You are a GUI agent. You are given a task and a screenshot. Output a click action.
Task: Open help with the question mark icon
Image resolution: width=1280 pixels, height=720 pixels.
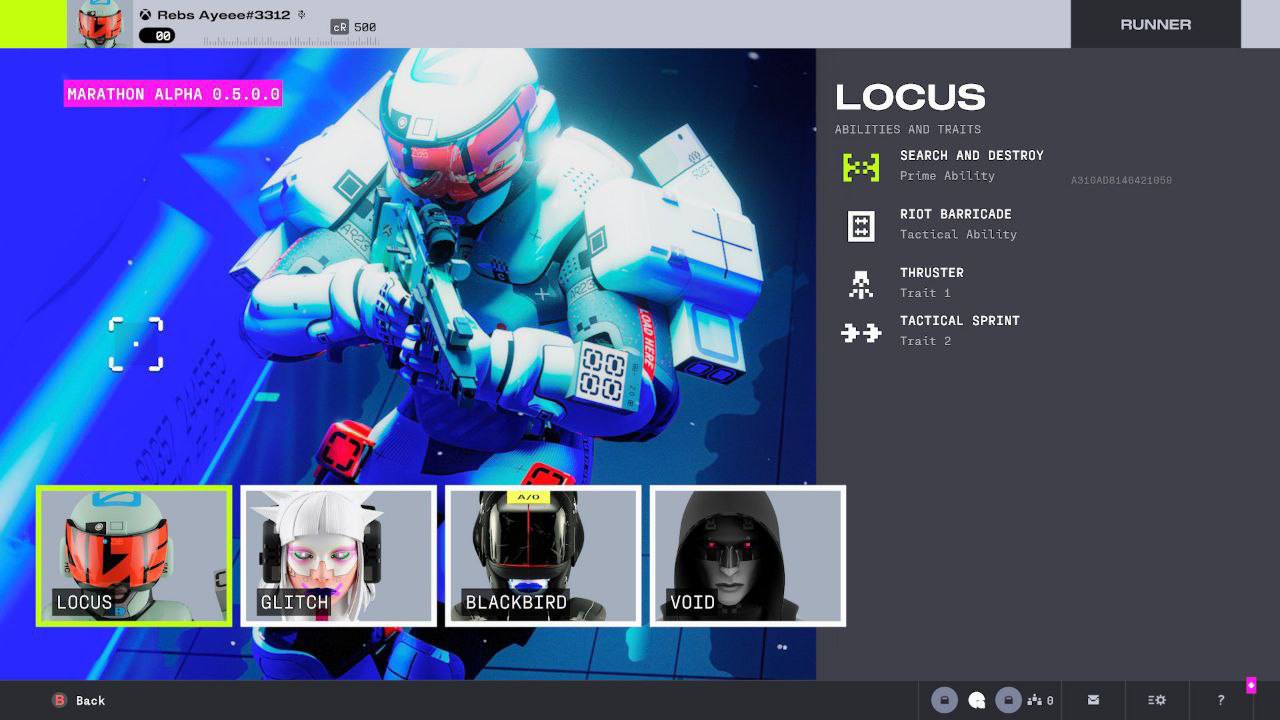coord(1221,700)
